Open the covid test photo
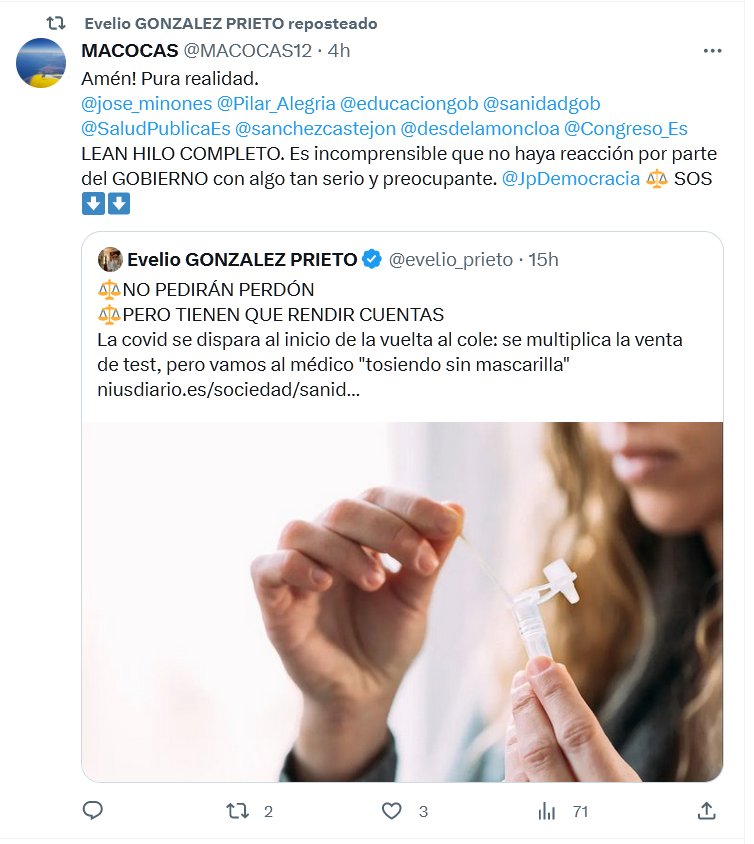 pyautogui.click(x=402, y=602)
